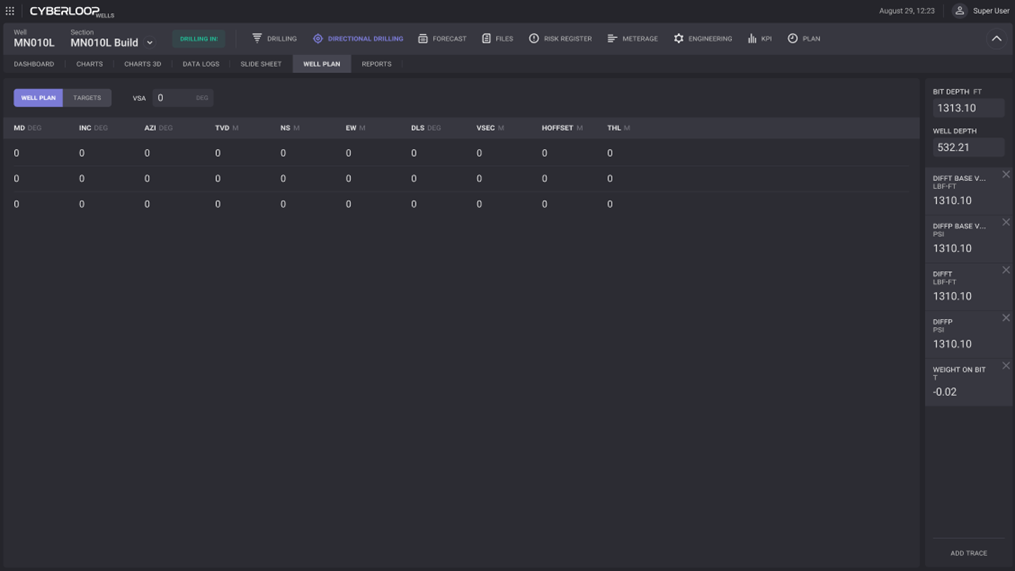Switch to Well Plan toggle view

[38, 98]
